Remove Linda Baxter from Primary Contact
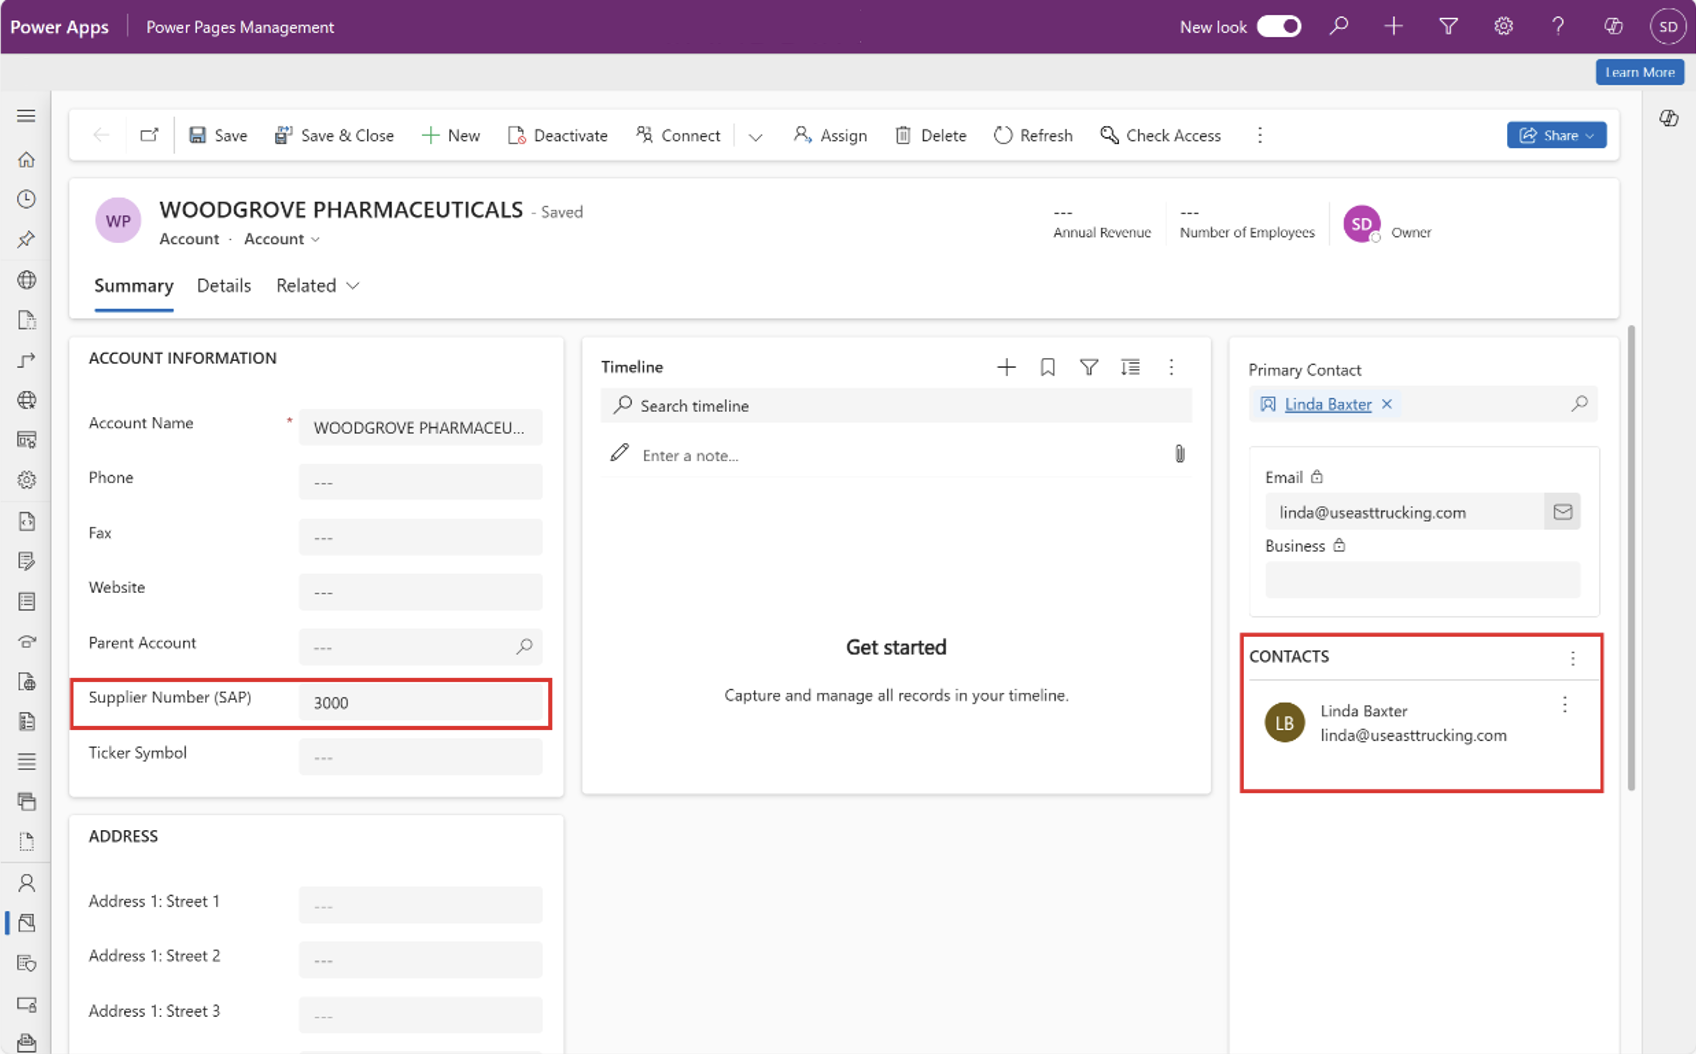The image size is (1696, 1054). (1387, 404)
